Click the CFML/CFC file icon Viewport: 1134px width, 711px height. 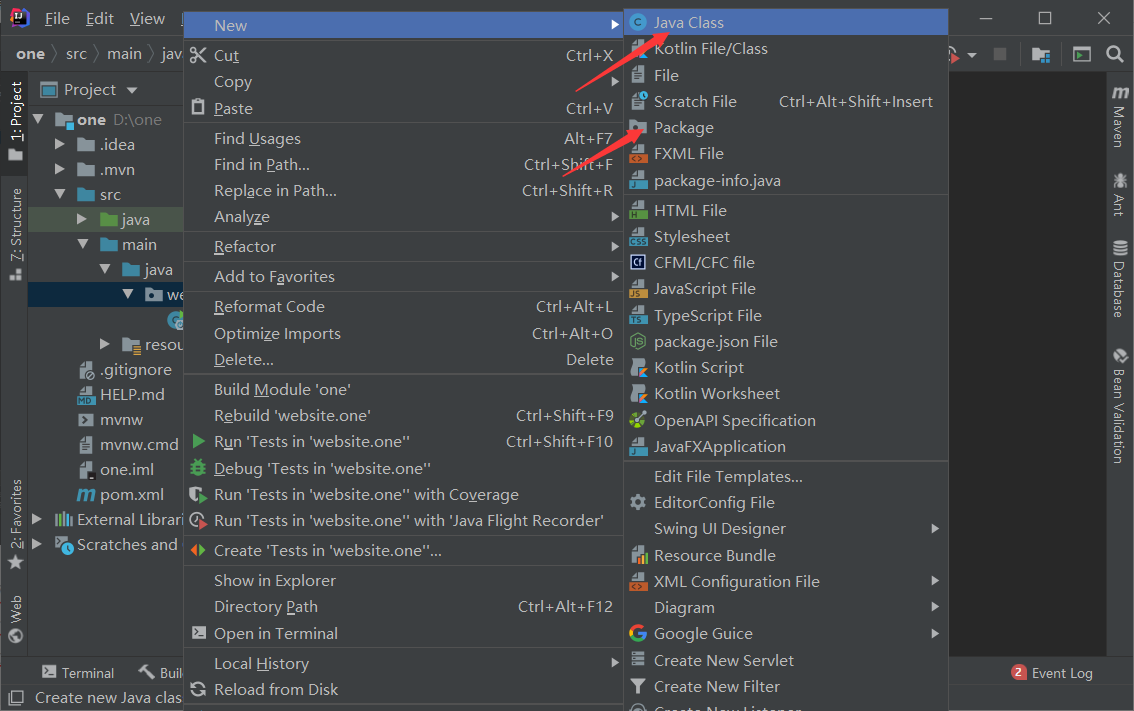click(x=638, y=262)
